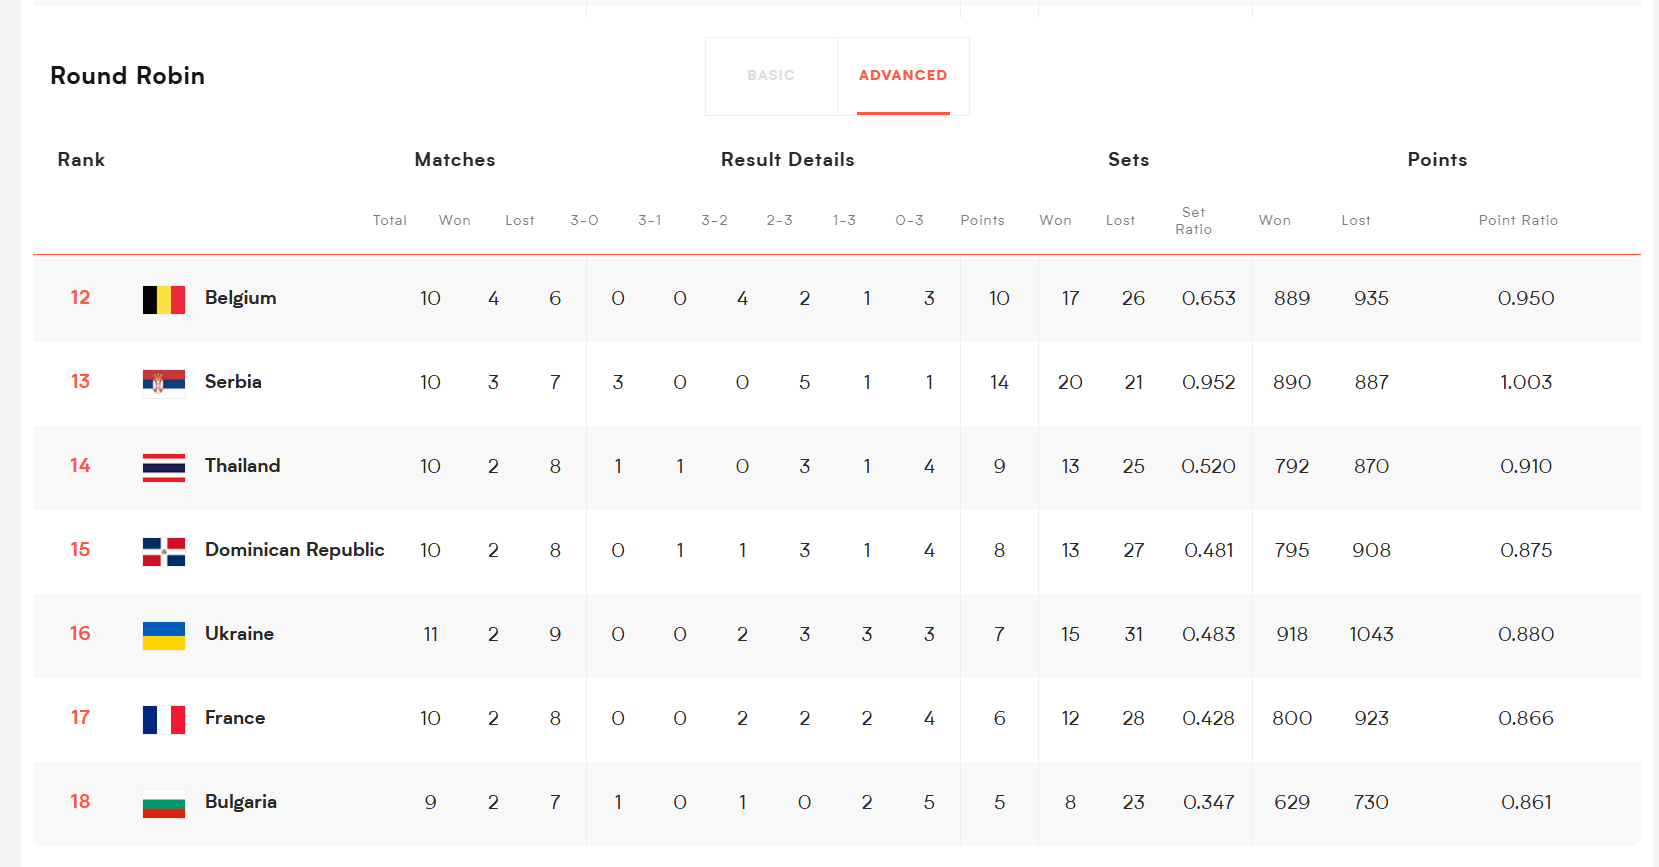Click the Set Ratio column header
This screenshot has width=1659, height=867.
point(1193,221)
